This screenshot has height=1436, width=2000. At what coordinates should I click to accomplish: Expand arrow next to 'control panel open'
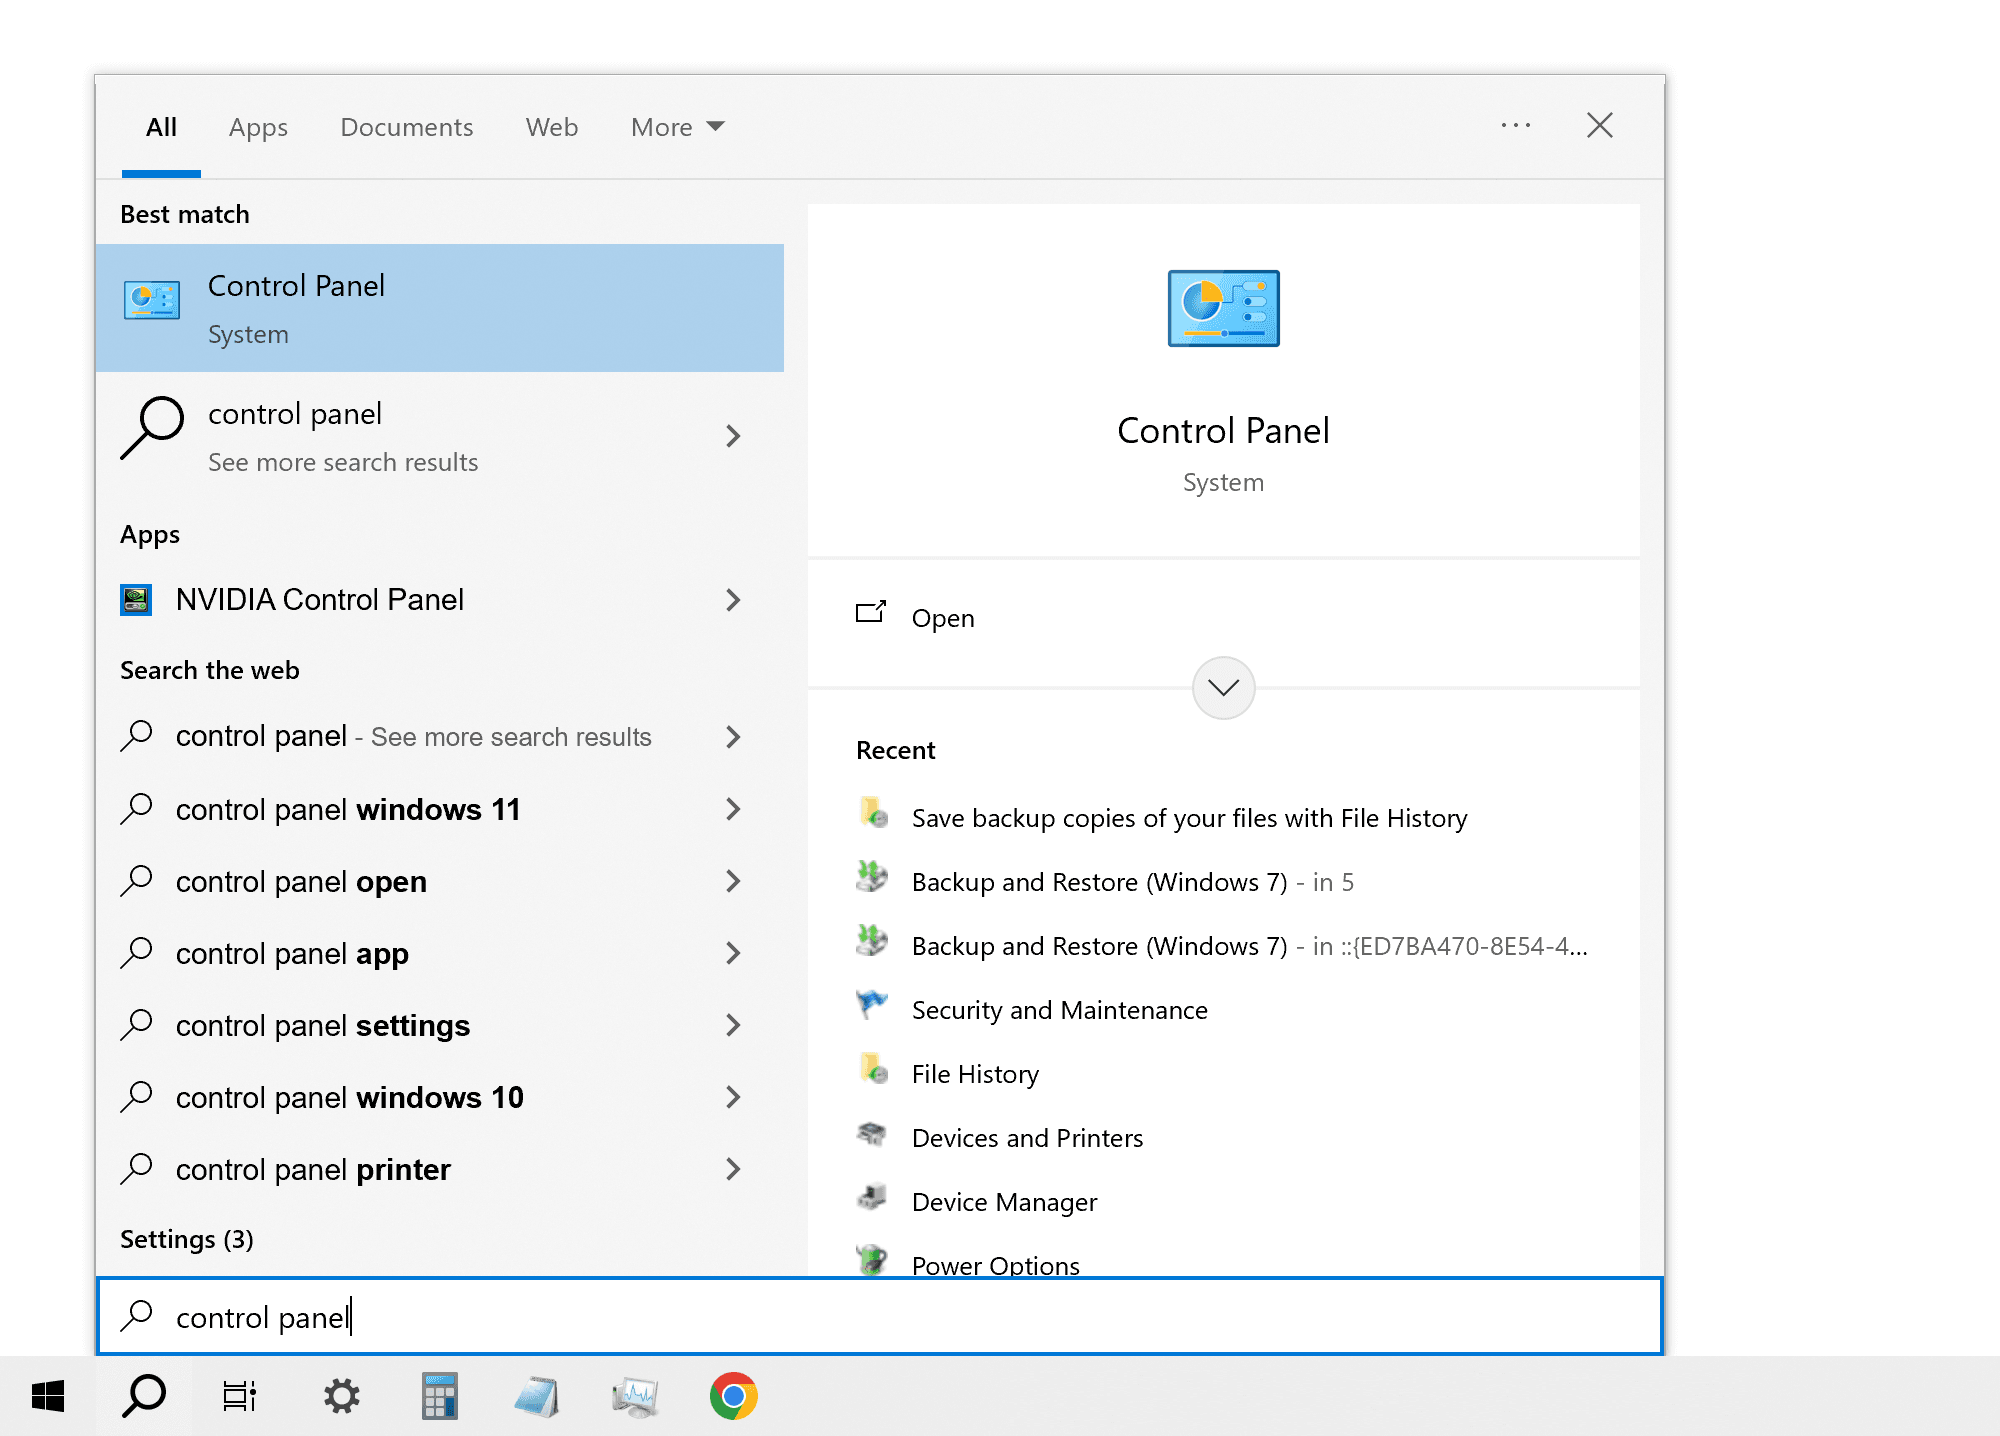[x=733, y=881]
